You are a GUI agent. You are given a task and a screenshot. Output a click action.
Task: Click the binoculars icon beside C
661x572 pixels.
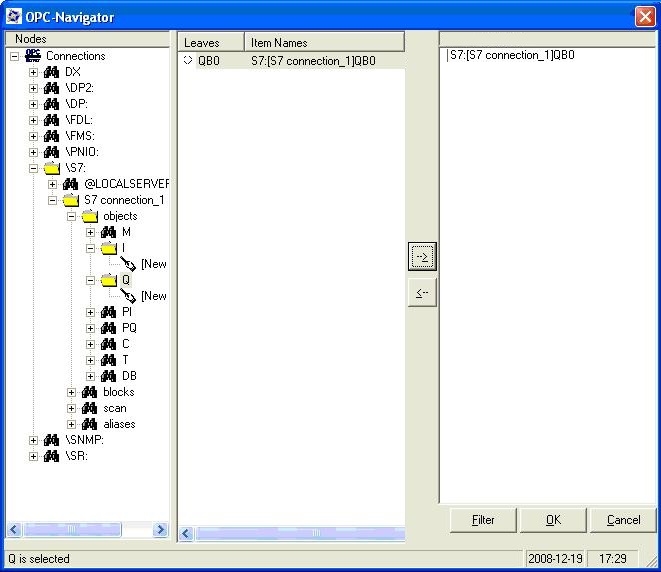point(108,344)
